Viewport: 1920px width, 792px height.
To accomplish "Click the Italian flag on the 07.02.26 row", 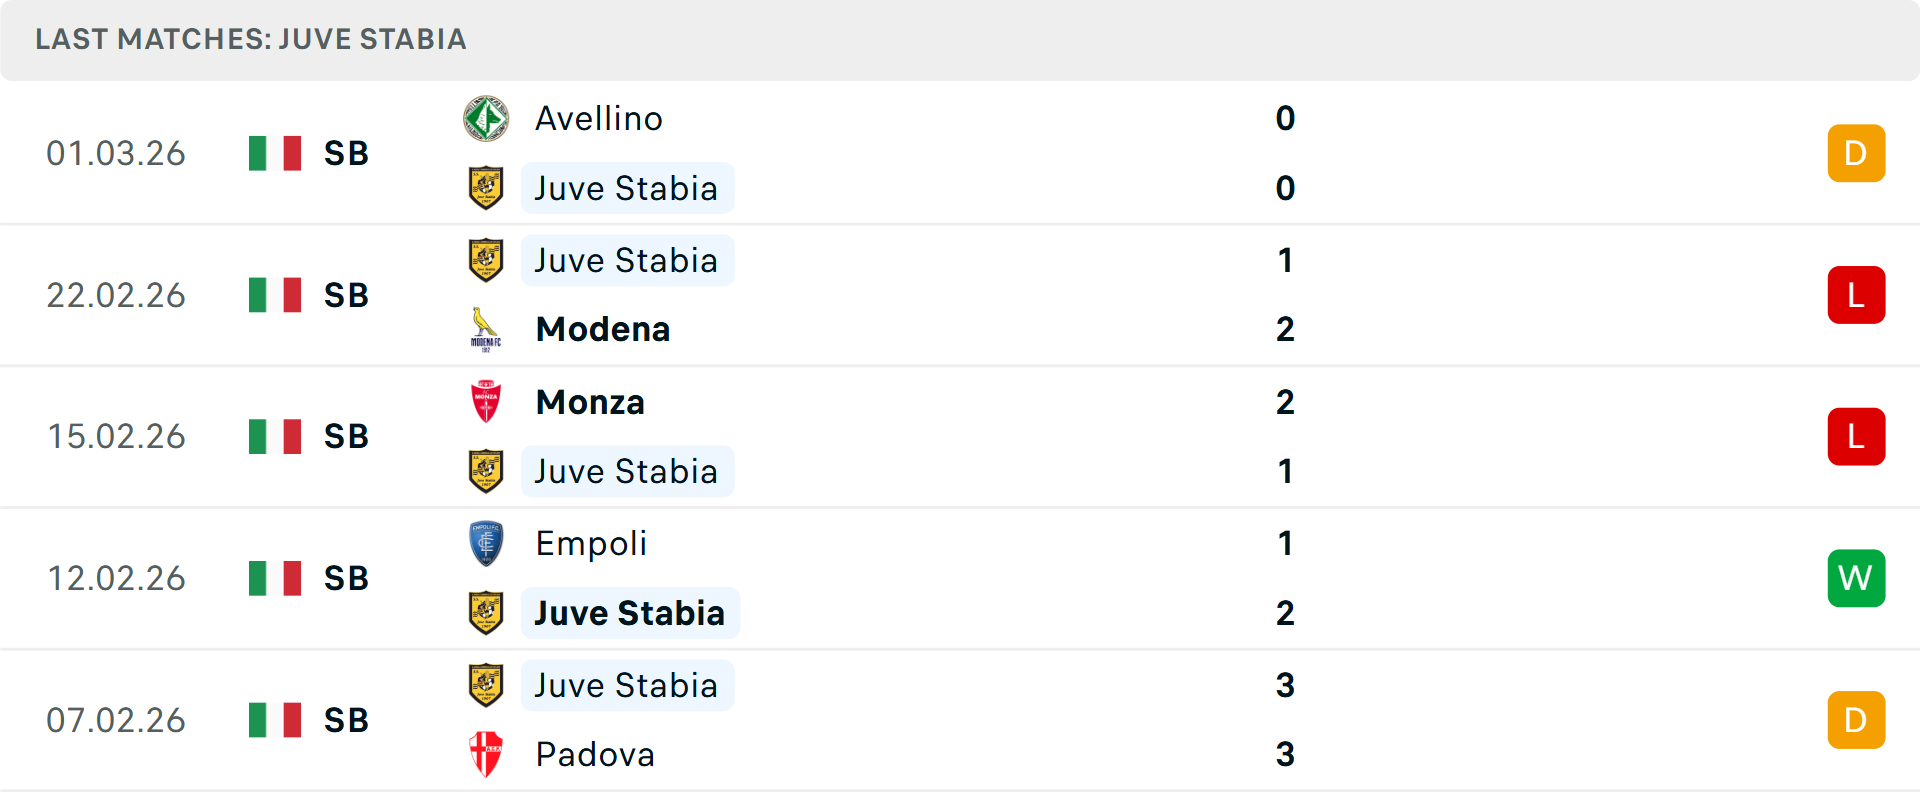I will [274, 719].
